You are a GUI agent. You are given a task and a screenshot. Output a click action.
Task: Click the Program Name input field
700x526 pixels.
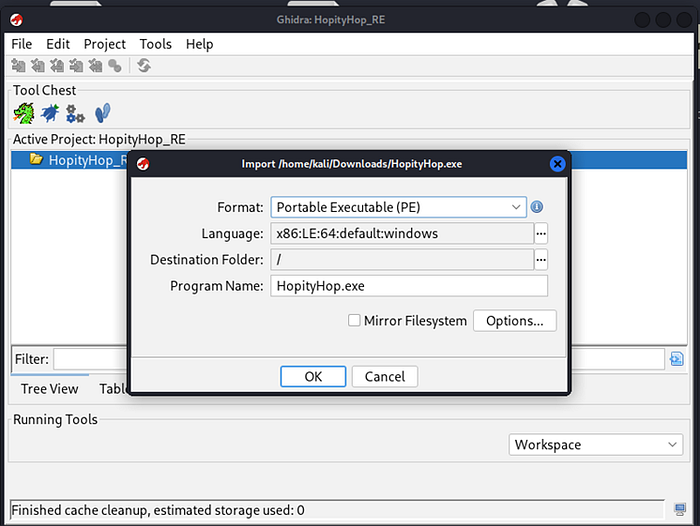click(x=409, y=286)
